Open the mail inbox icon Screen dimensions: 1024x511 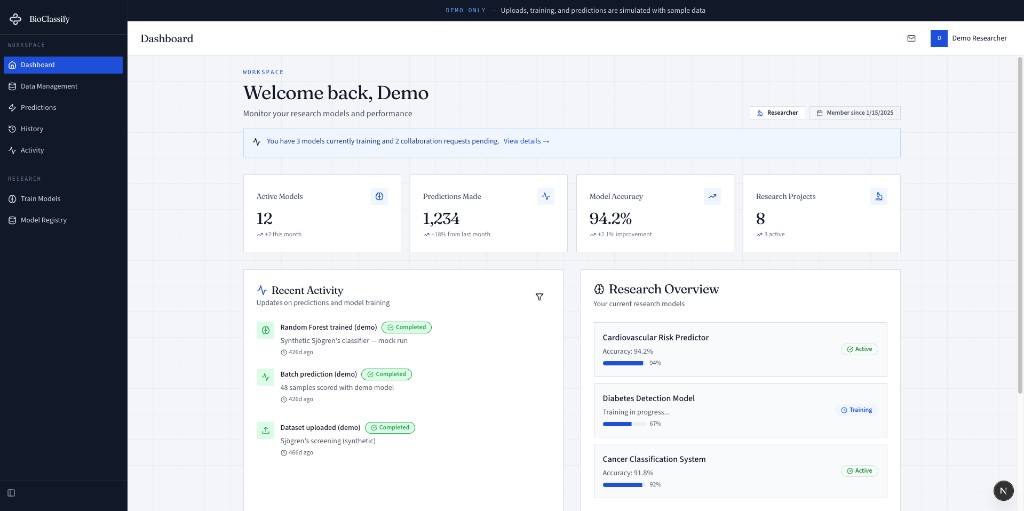911,39
